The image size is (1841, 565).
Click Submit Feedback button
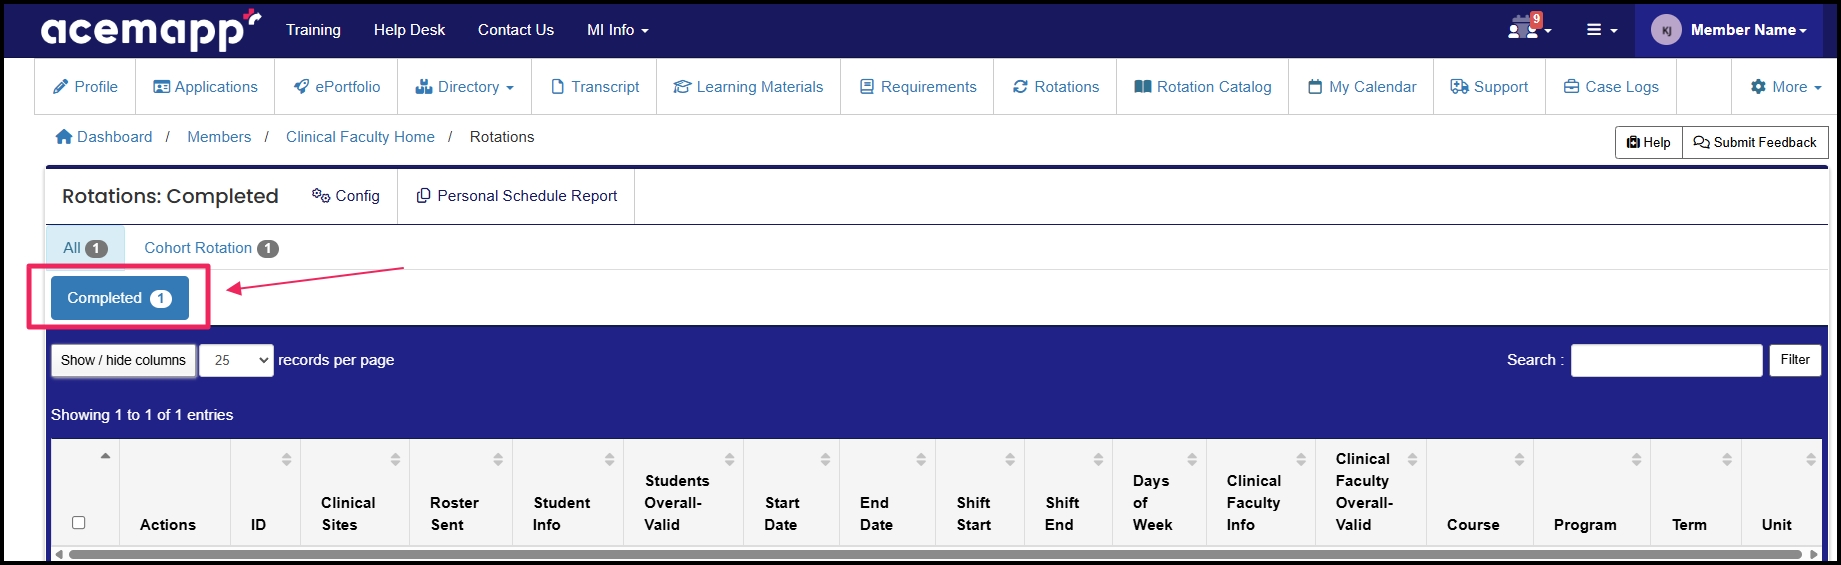(1755, 142)
